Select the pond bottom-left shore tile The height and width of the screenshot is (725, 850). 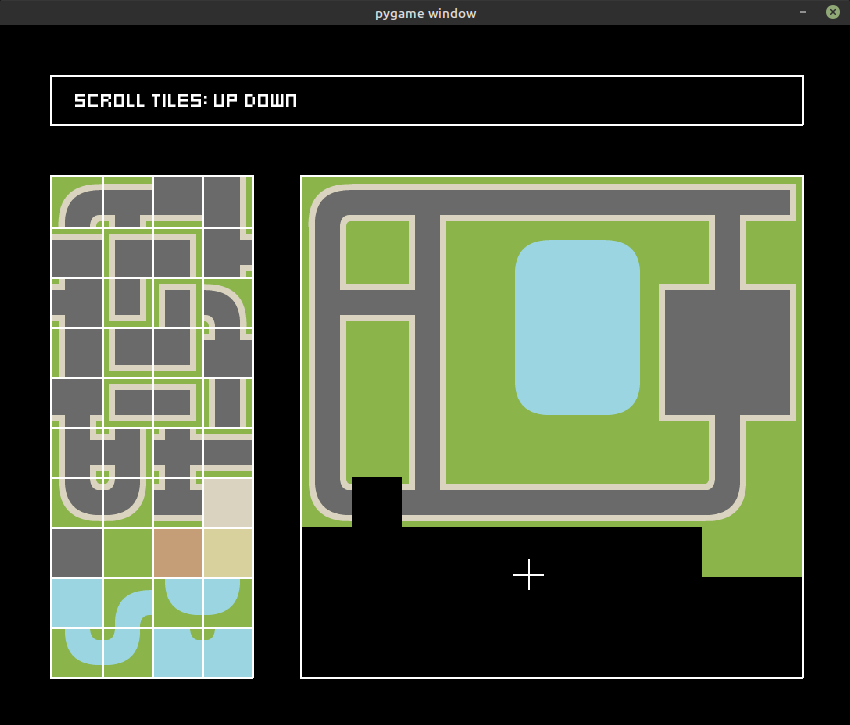(178, 603)
